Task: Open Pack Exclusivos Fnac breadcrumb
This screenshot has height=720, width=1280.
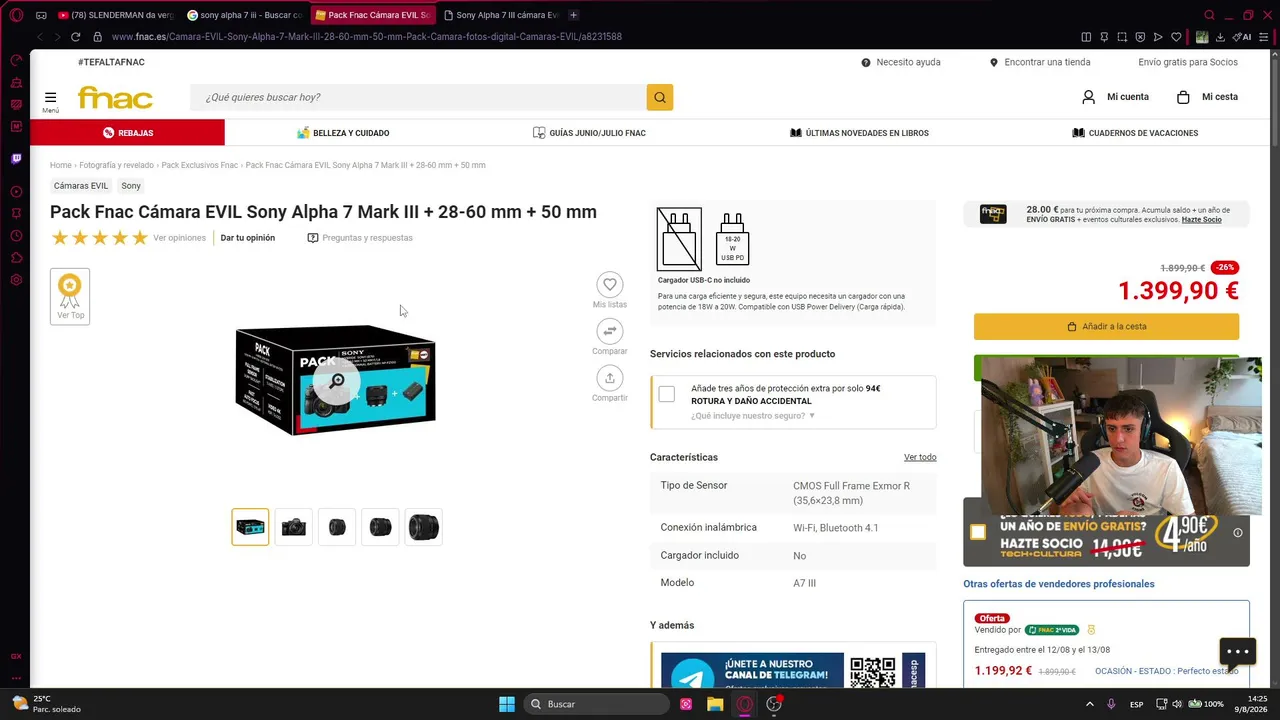Action: (200, 165)
